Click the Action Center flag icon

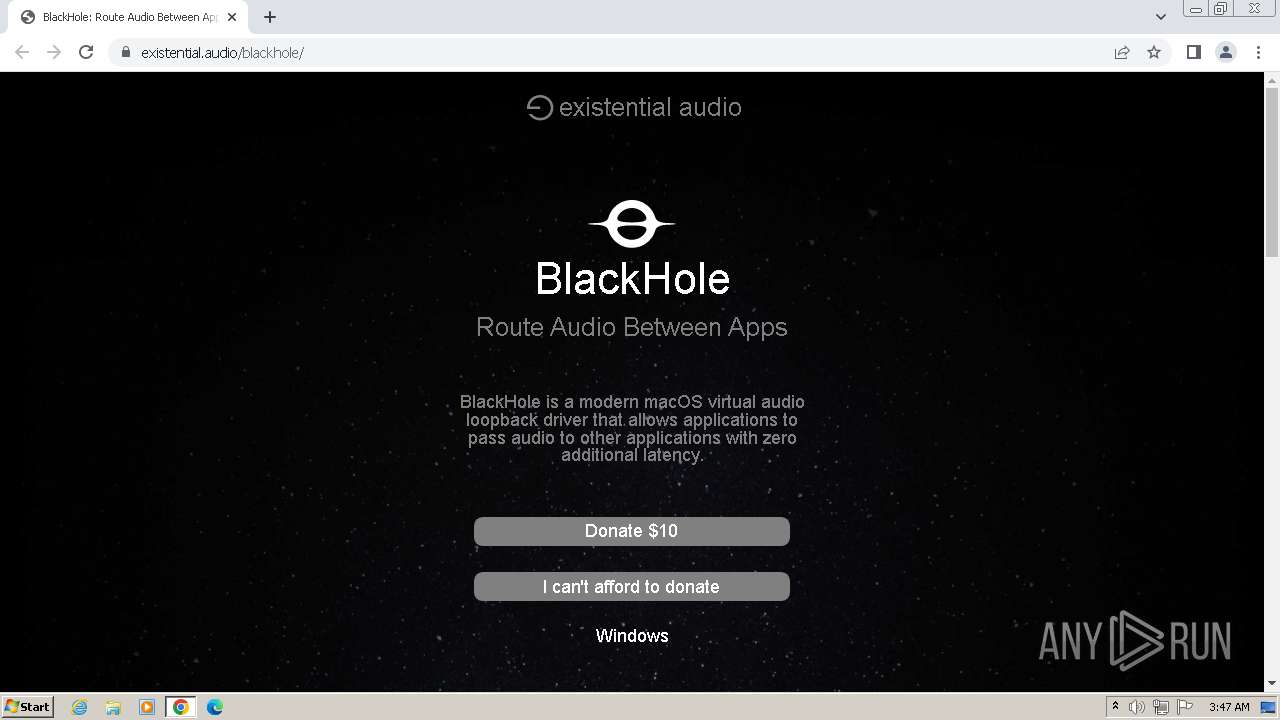[1185, 707]
